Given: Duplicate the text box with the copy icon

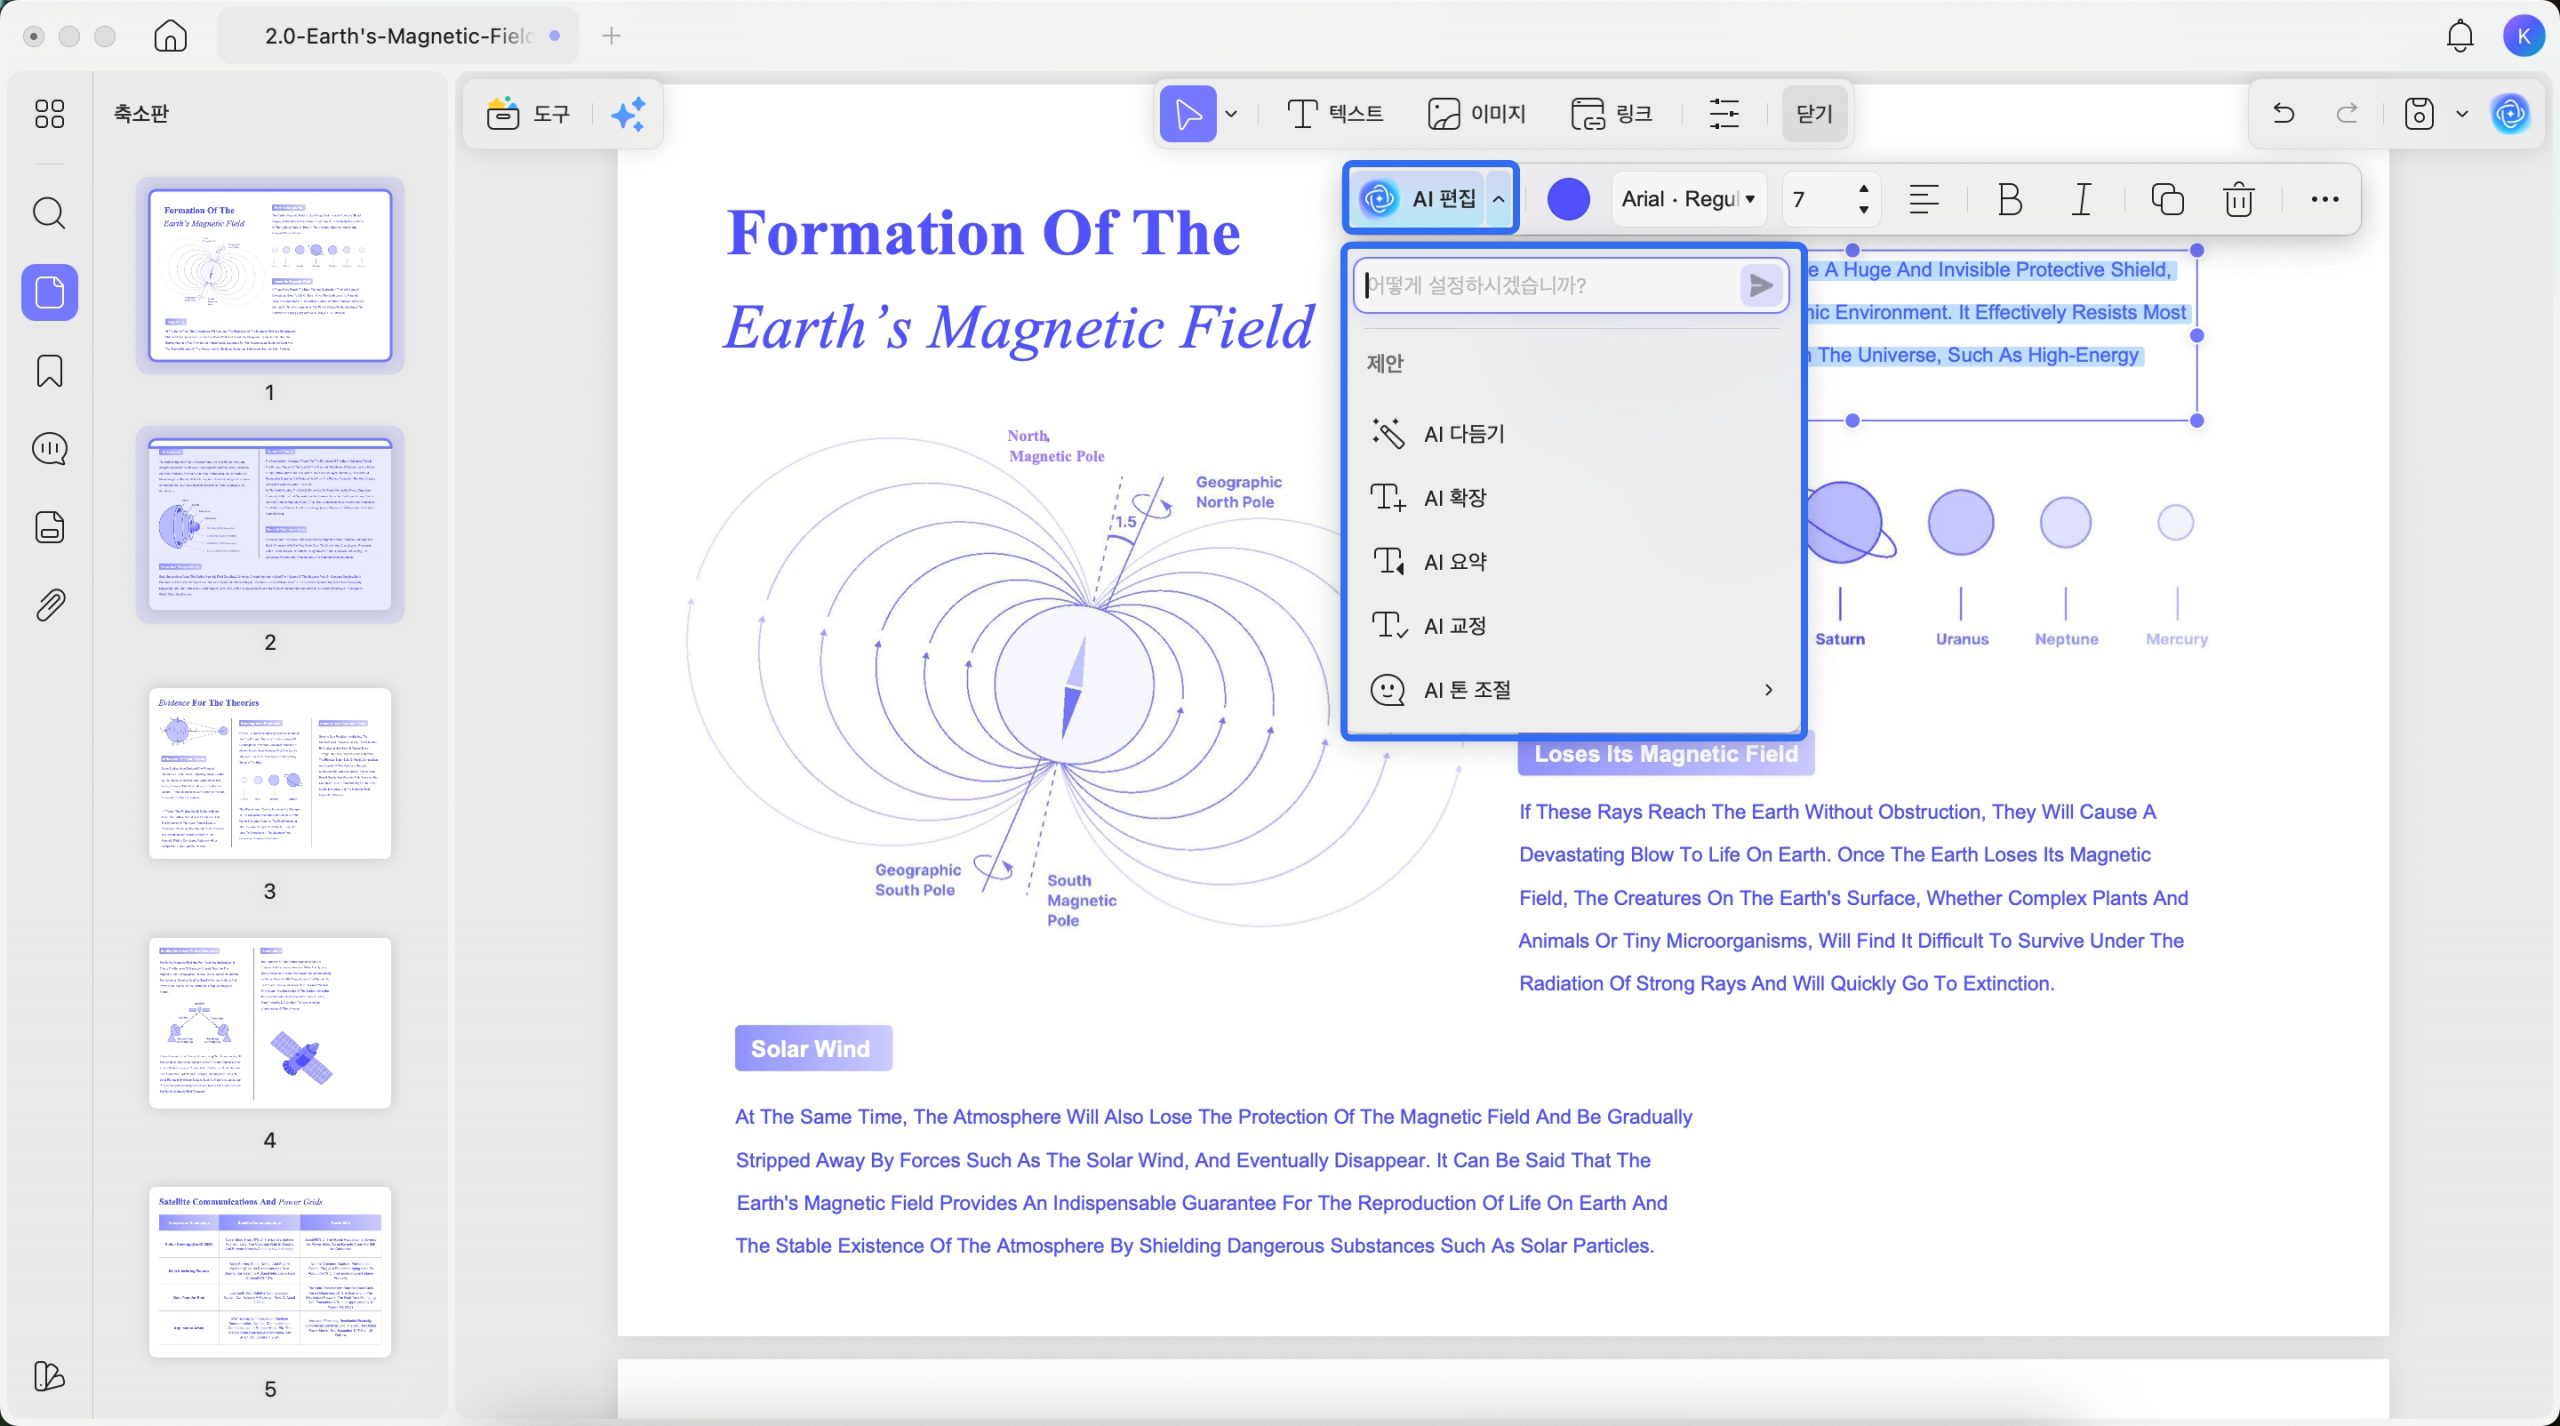Looking at the screenshot, I should pos(2166,199).
